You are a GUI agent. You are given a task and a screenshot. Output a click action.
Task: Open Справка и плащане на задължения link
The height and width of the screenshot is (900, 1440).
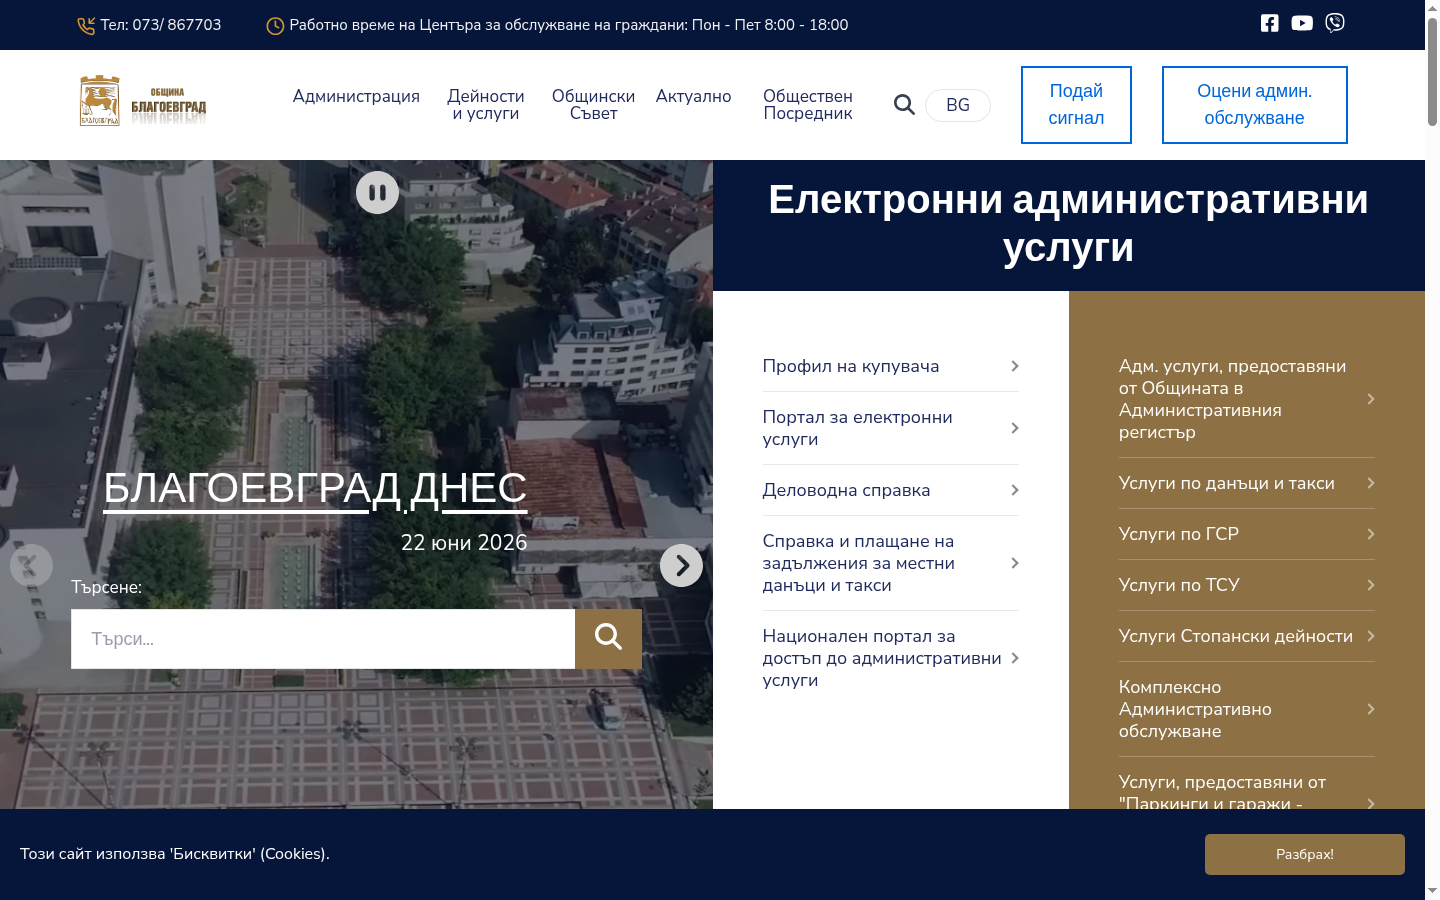tap(890, 563)
